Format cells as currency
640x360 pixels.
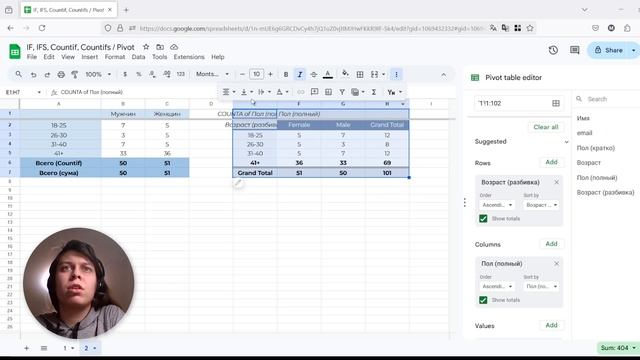[125, 74]
